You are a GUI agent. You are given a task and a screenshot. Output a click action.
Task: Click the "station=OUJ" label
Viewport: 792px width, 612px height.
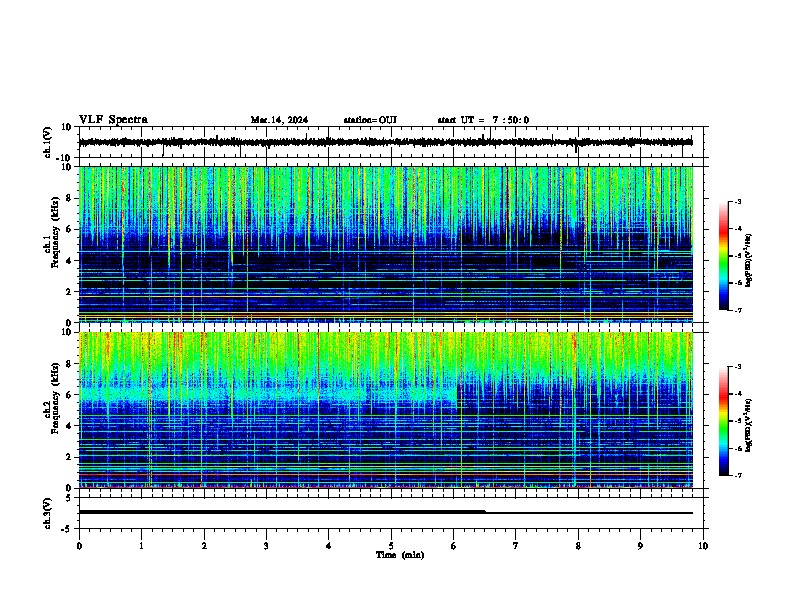[x=370, y=120]
